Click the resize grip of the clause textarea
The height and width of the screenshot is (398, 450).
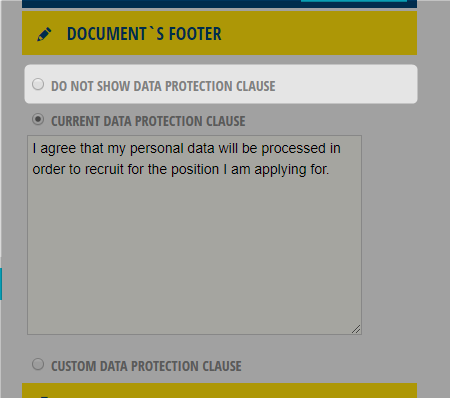click(356, 329)
